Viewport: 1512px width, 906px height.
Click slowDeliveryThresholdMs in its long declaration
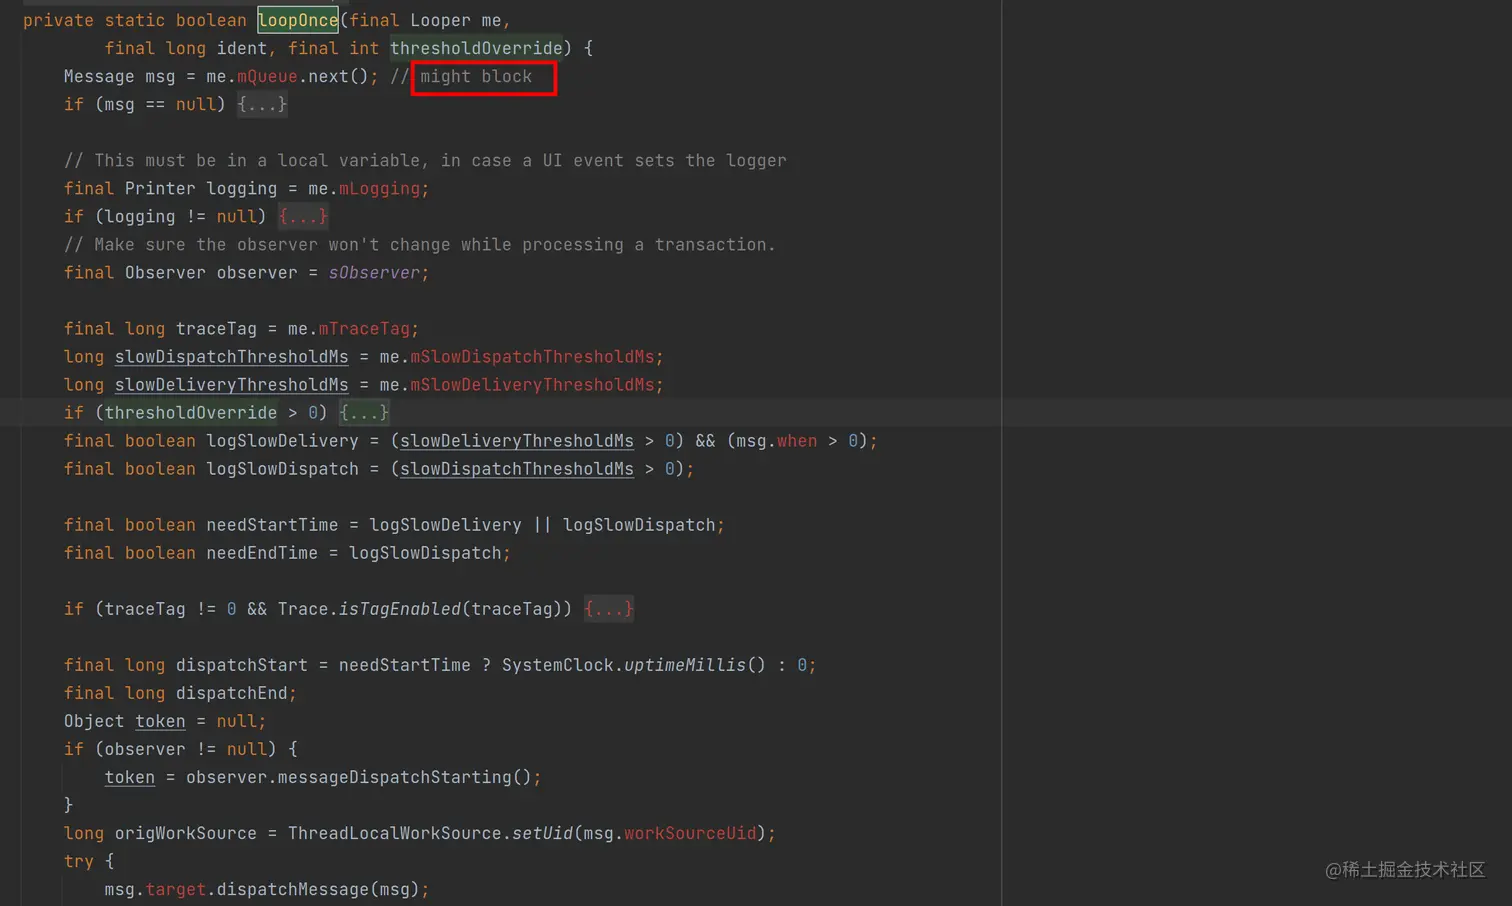(232, 384)
